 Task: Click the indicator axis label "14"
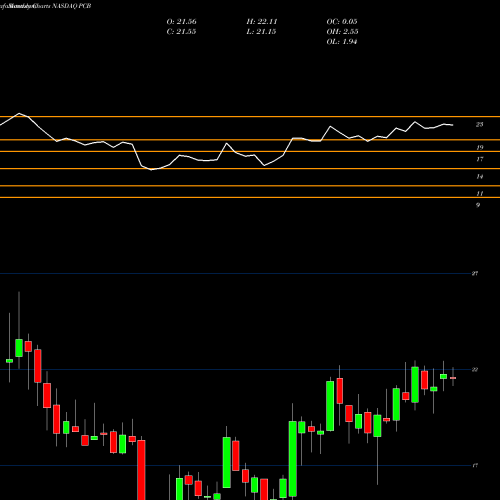479,177
